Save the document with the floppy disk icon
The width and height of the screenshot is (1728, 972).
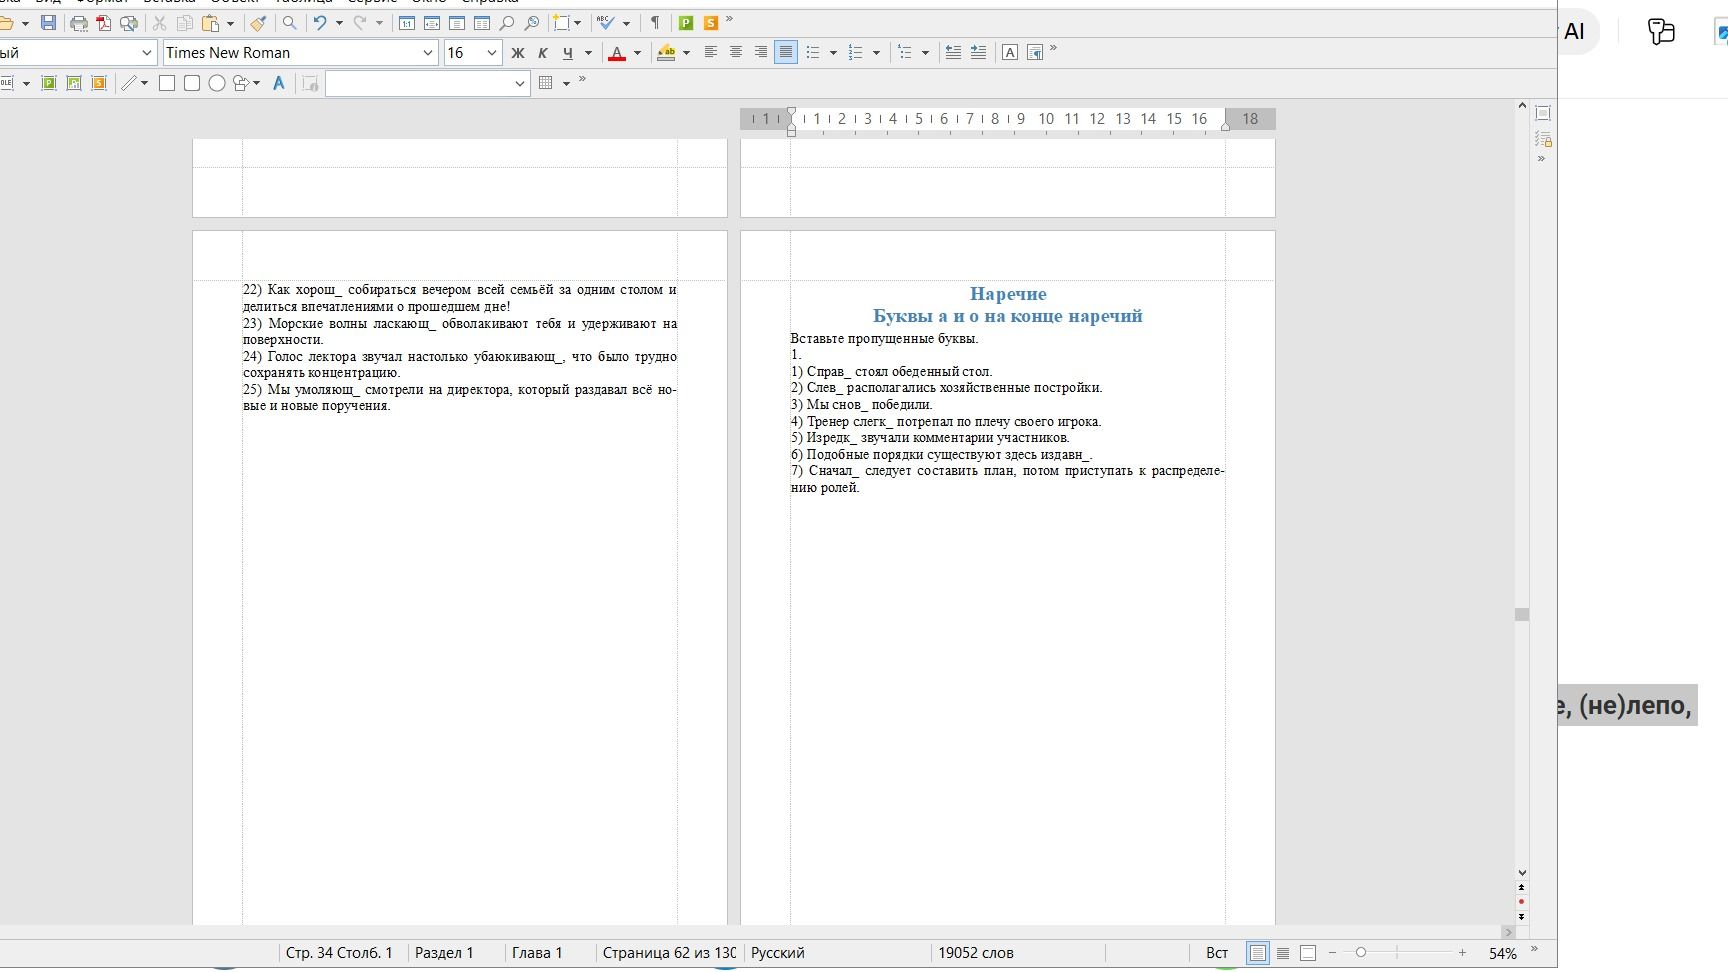[x=48, y=23]
